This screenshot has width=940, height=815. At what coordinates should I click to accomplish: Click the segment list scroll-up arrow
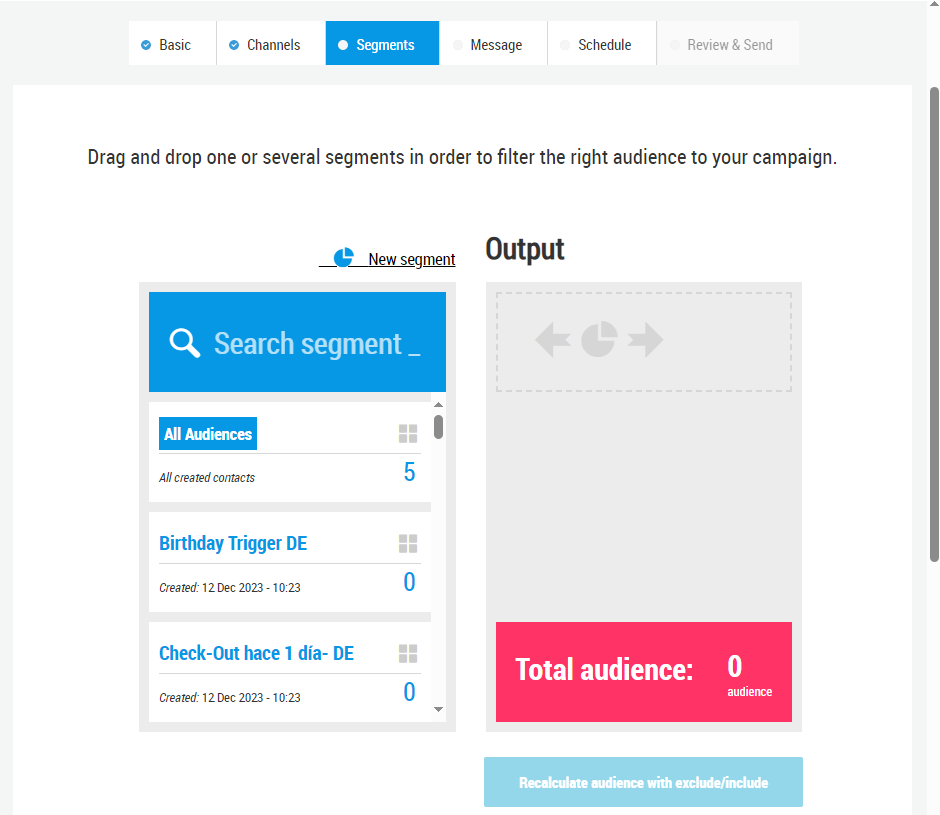click(438, 404)
